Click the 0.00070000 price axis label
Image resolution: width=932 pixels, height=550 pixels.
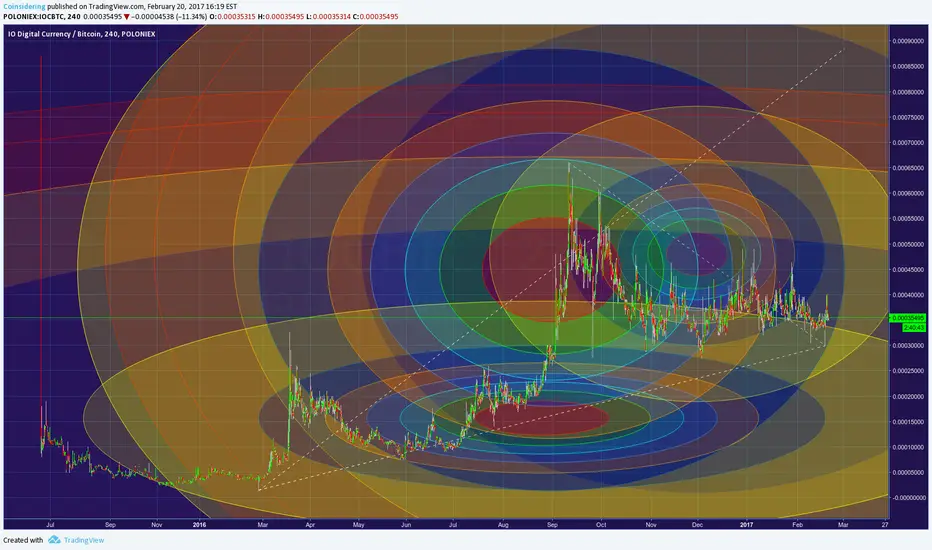point(908,143)
